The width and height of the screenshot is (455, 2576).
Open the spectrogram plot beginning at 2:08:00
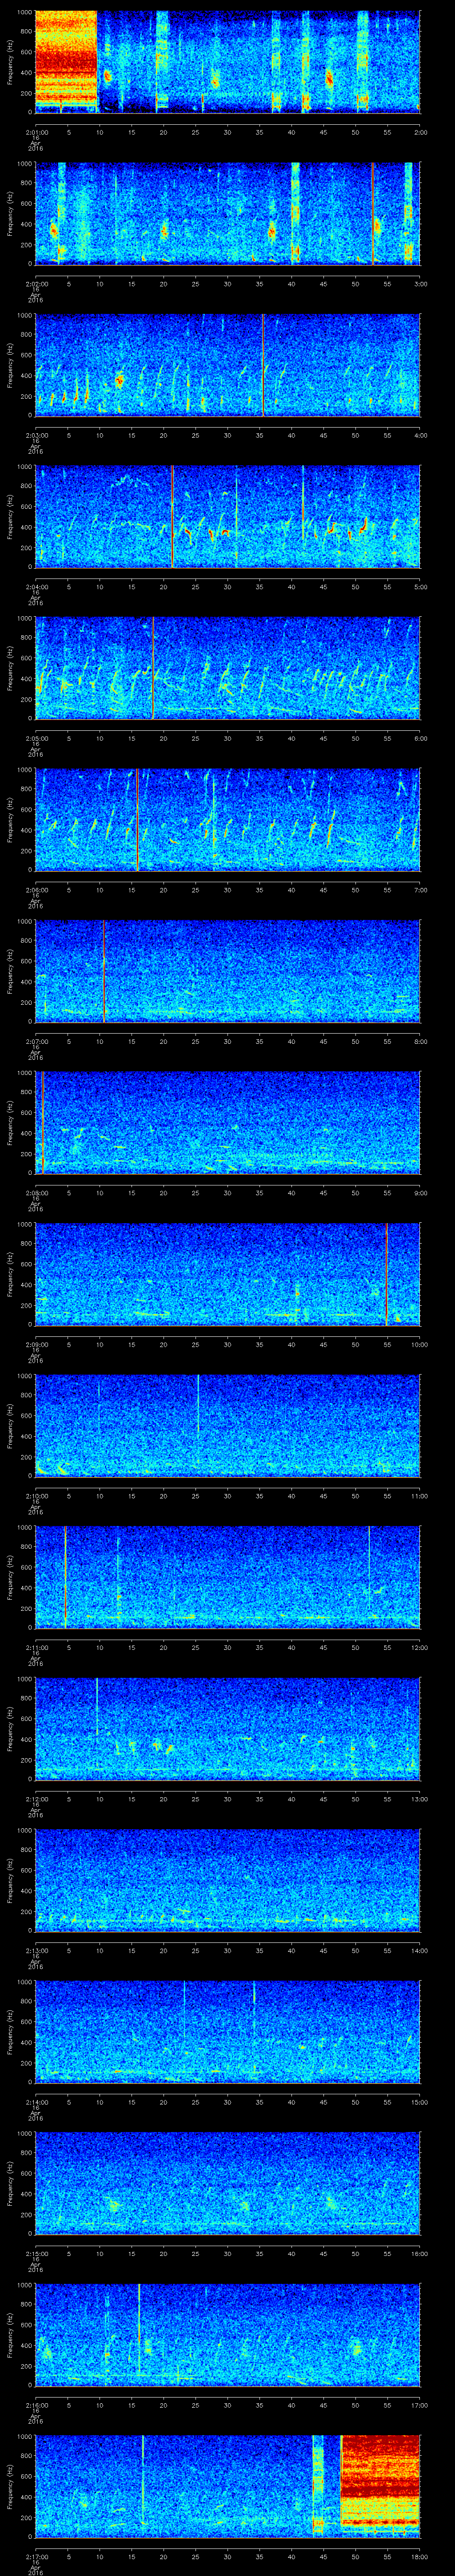click(227, 1122)
